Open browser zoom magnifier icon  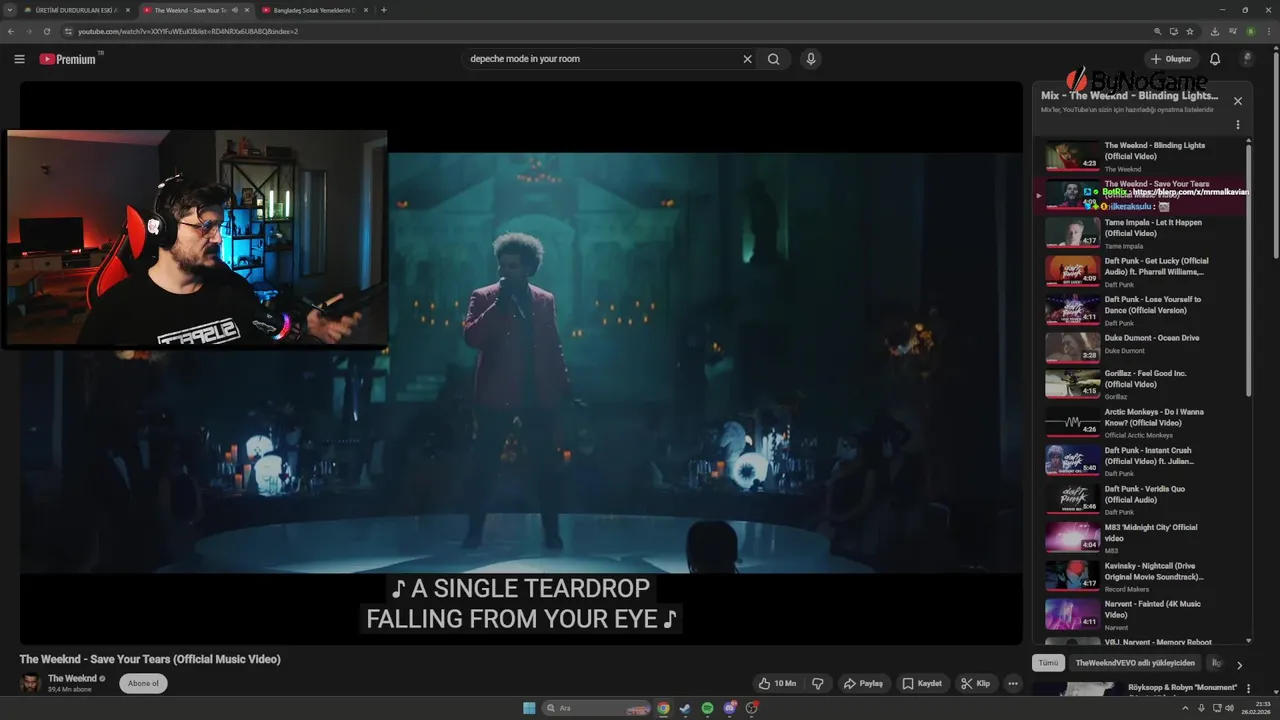tap(1158, 31)
